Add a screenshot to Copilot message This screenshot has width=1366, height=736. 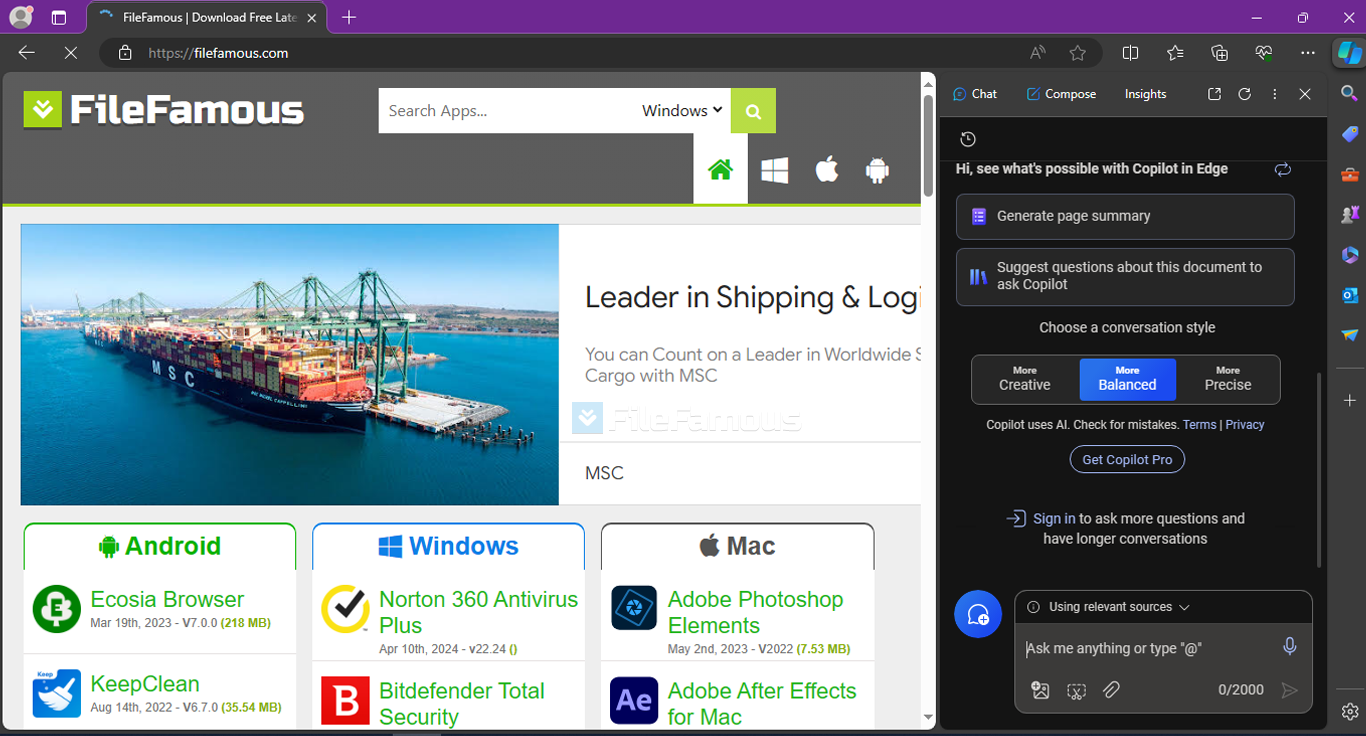pos(1076,690)
